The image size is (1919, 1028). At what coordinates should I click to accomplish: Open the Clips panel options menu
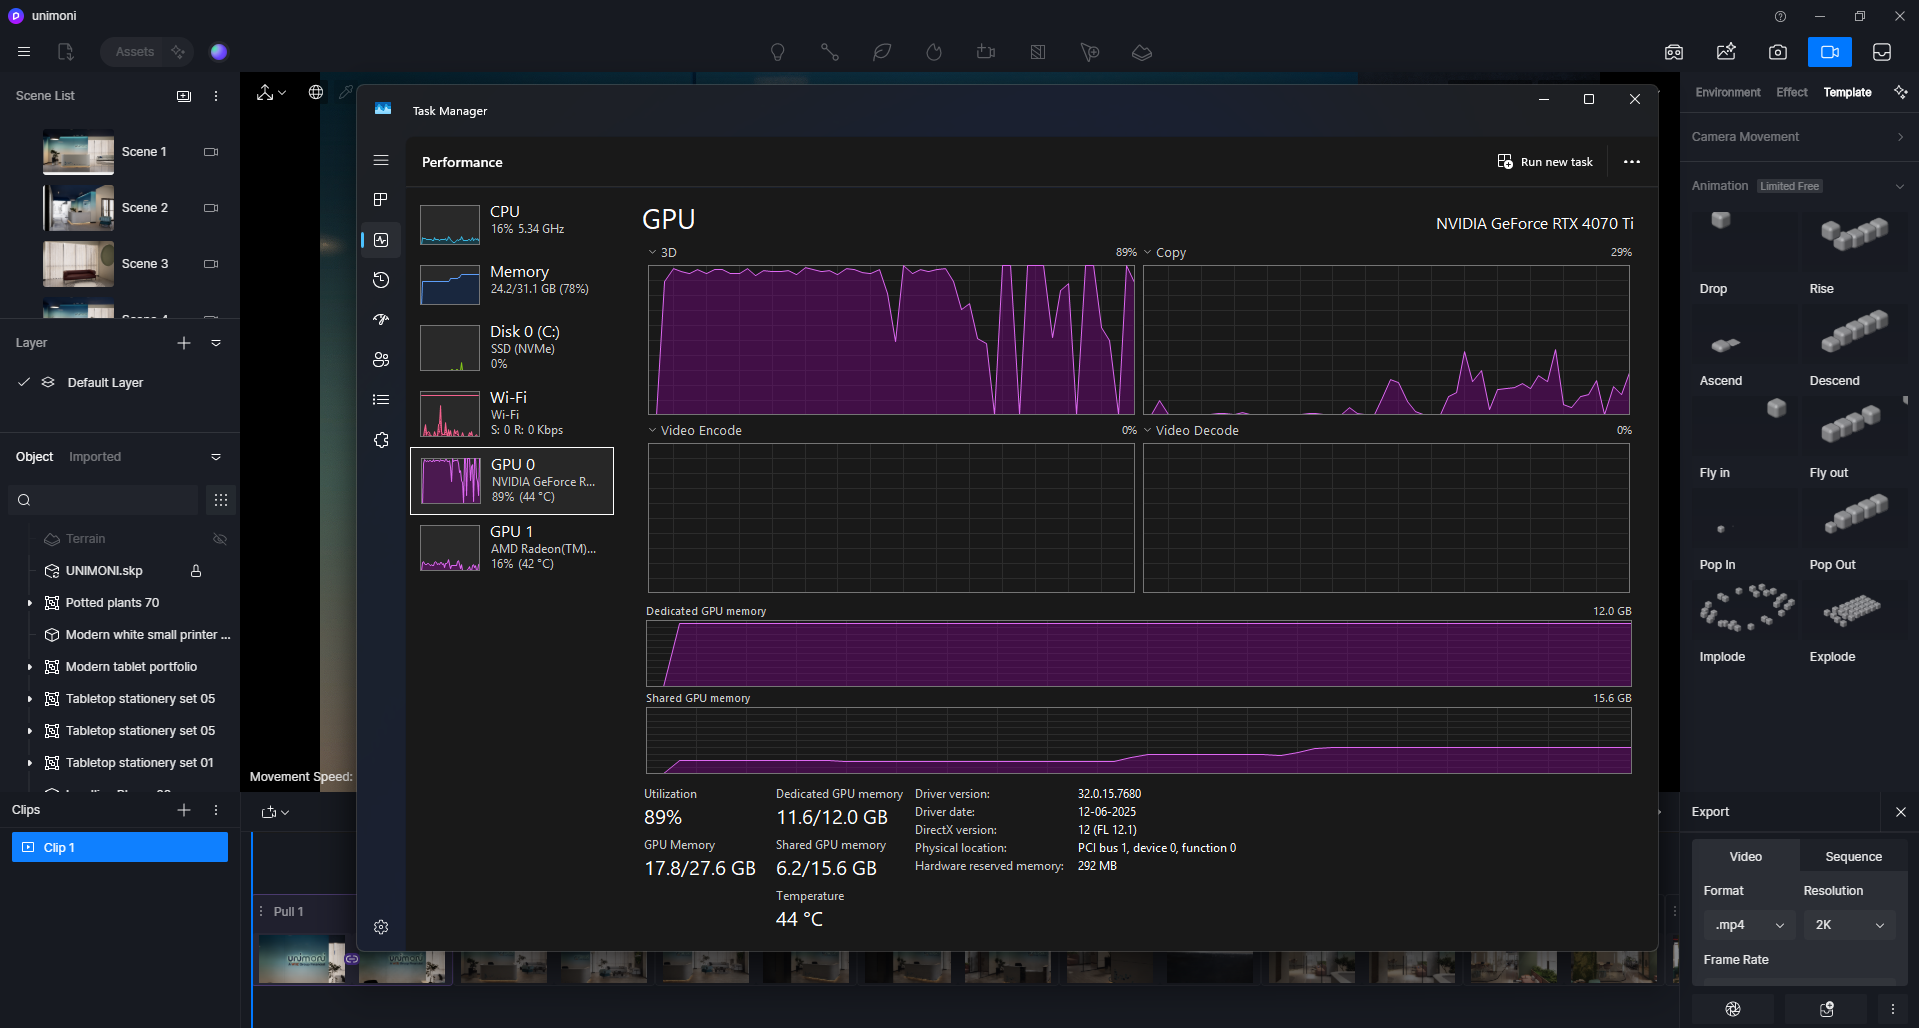pos(216,810)
